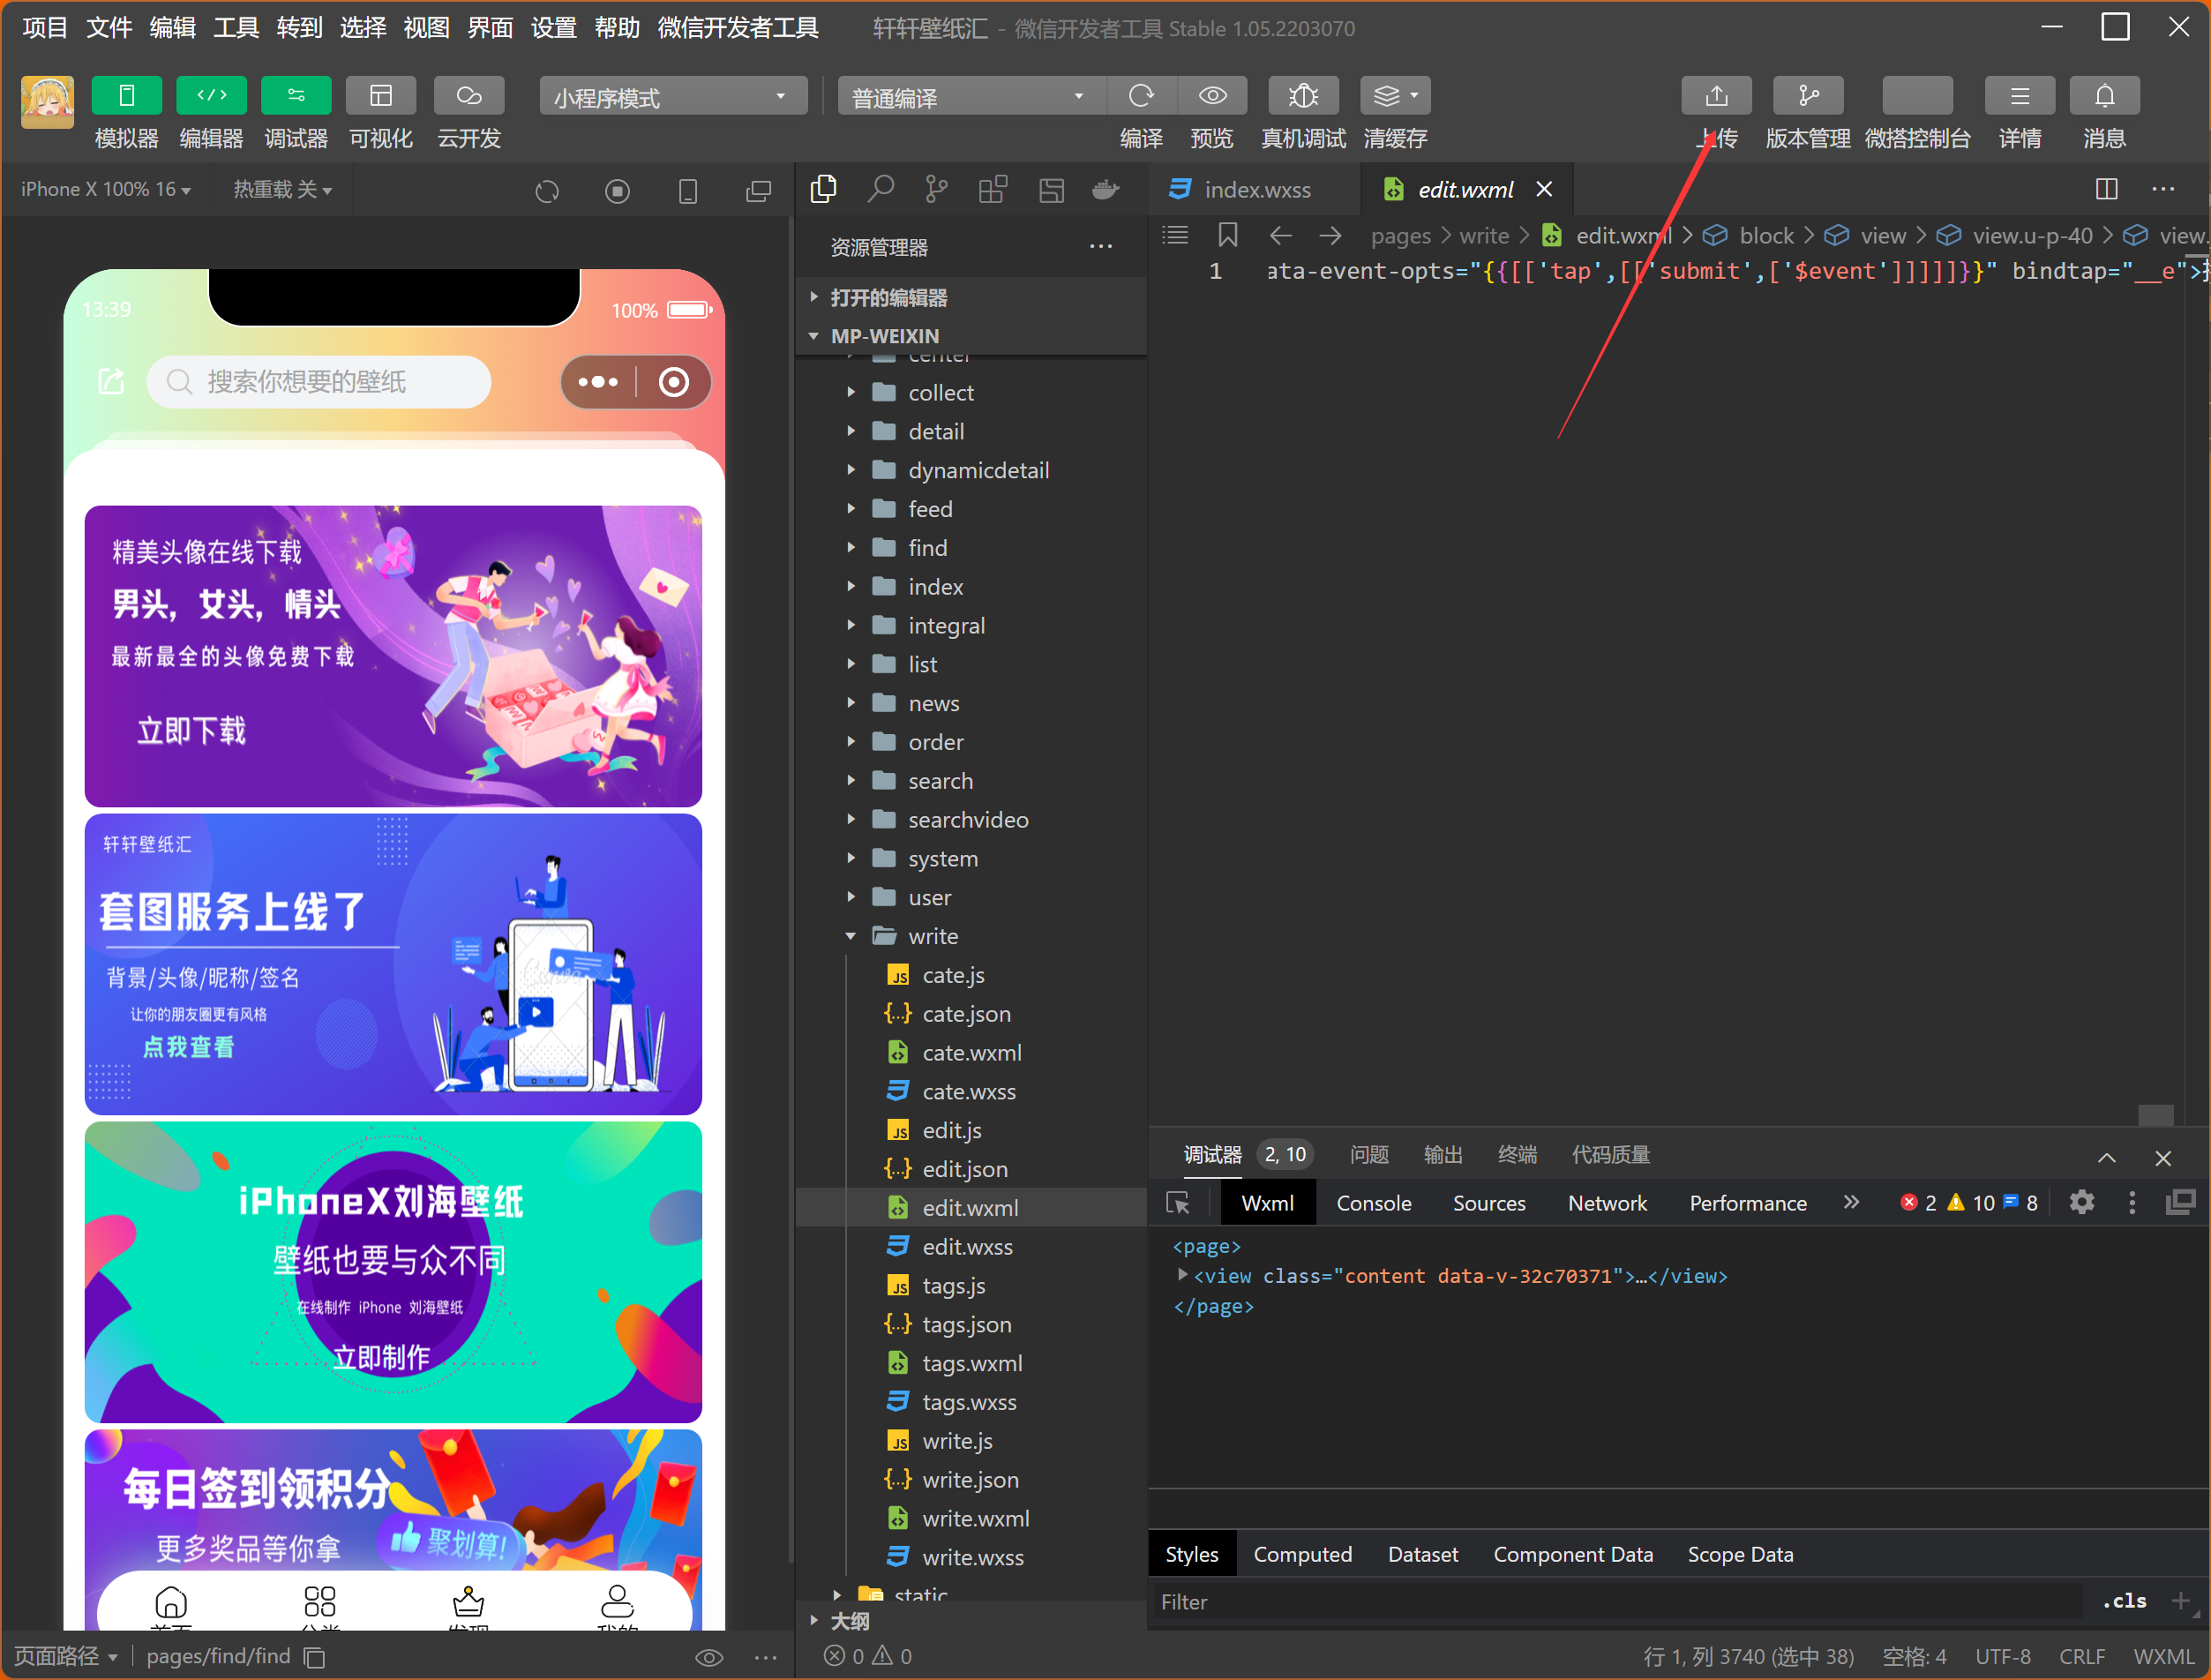Split the editor with the split icon
Viewport: 2211px width, 1680px height.
pyautogui.click(x=2106, y=189)
